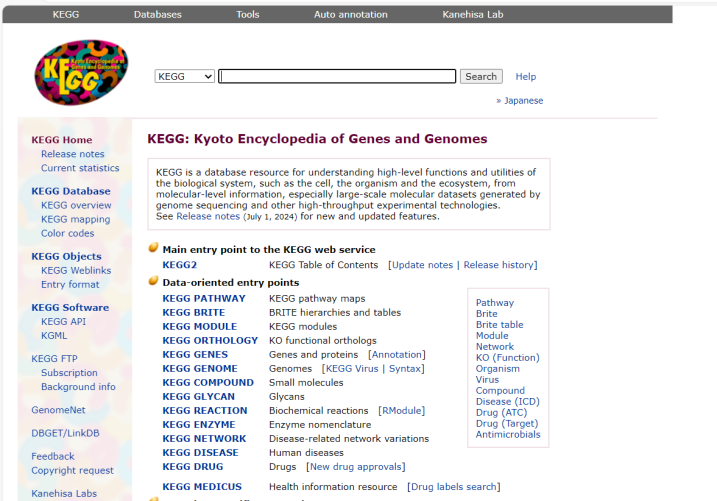Open KEGG ENZYME entry point
The width and height of the screenshot is (717, 501).
199,425
